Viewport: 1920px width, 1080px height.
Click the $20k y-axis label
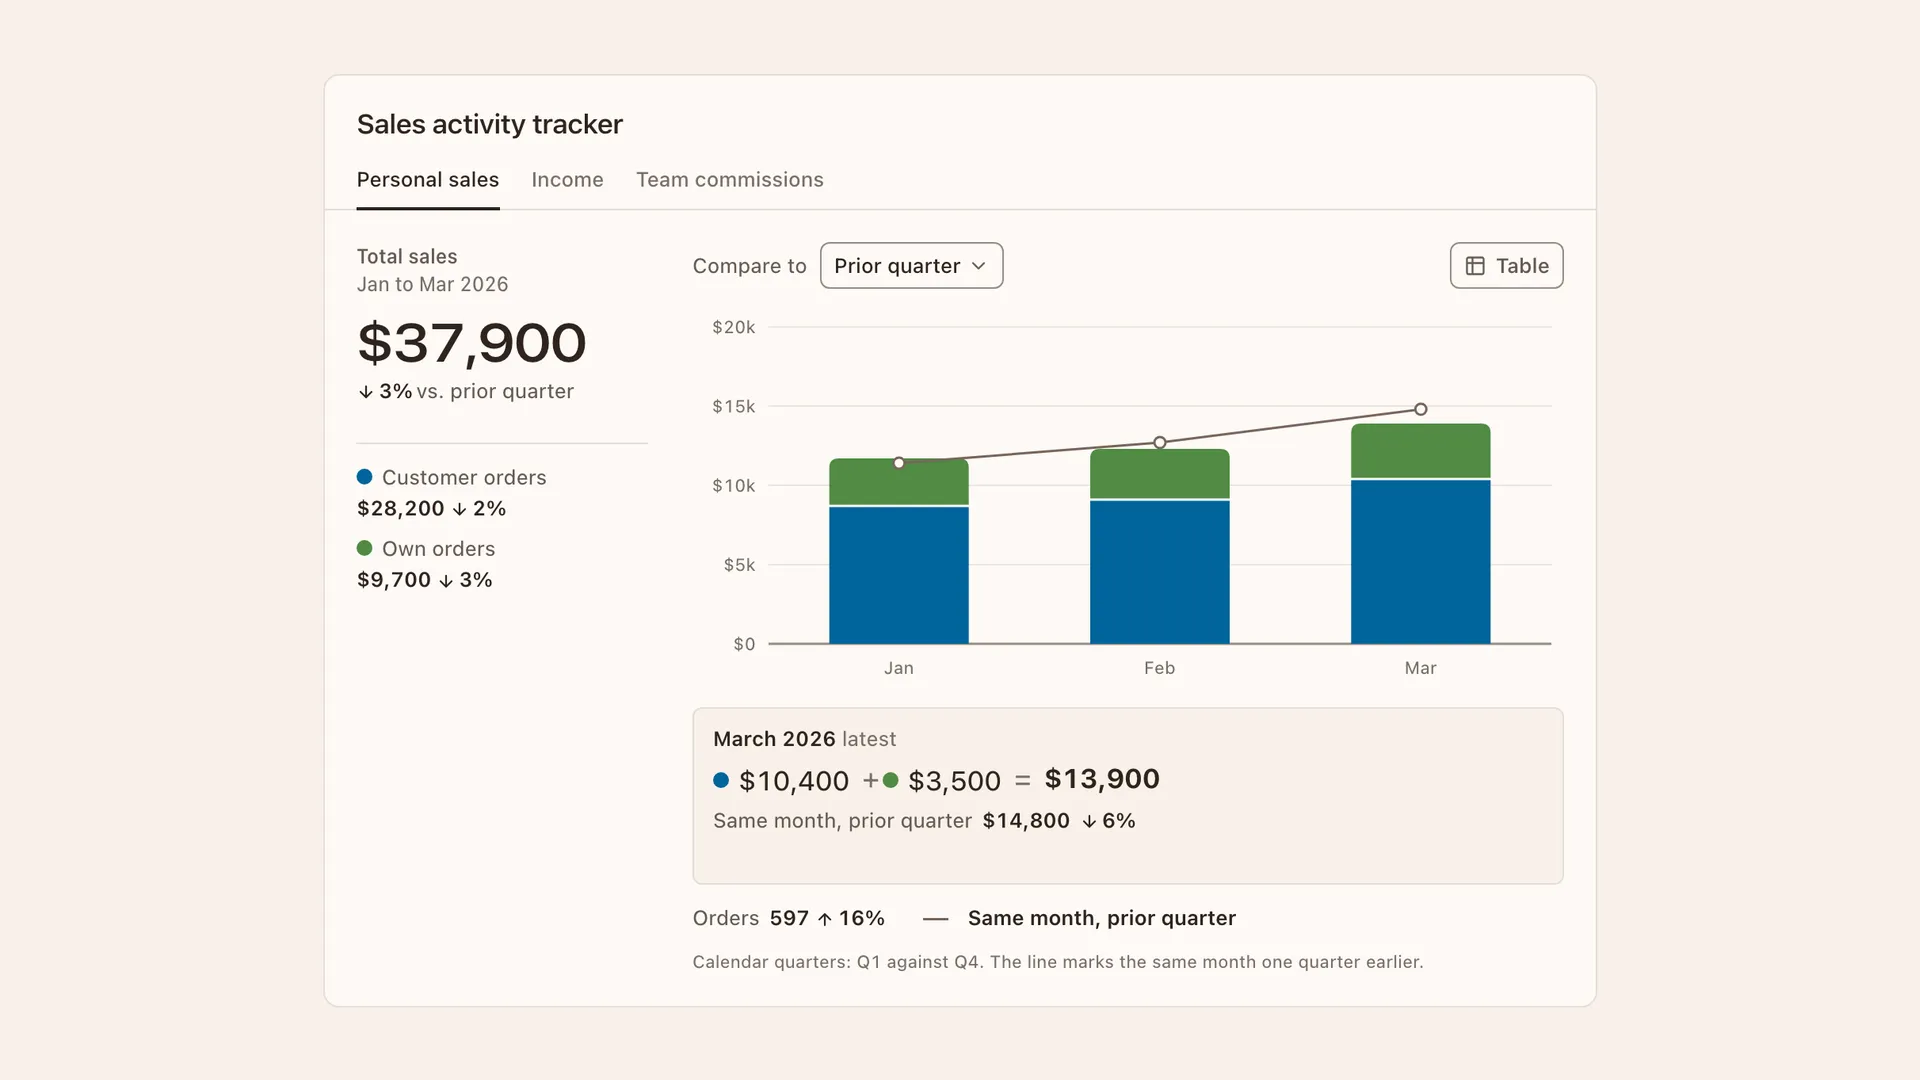(734, 327)
